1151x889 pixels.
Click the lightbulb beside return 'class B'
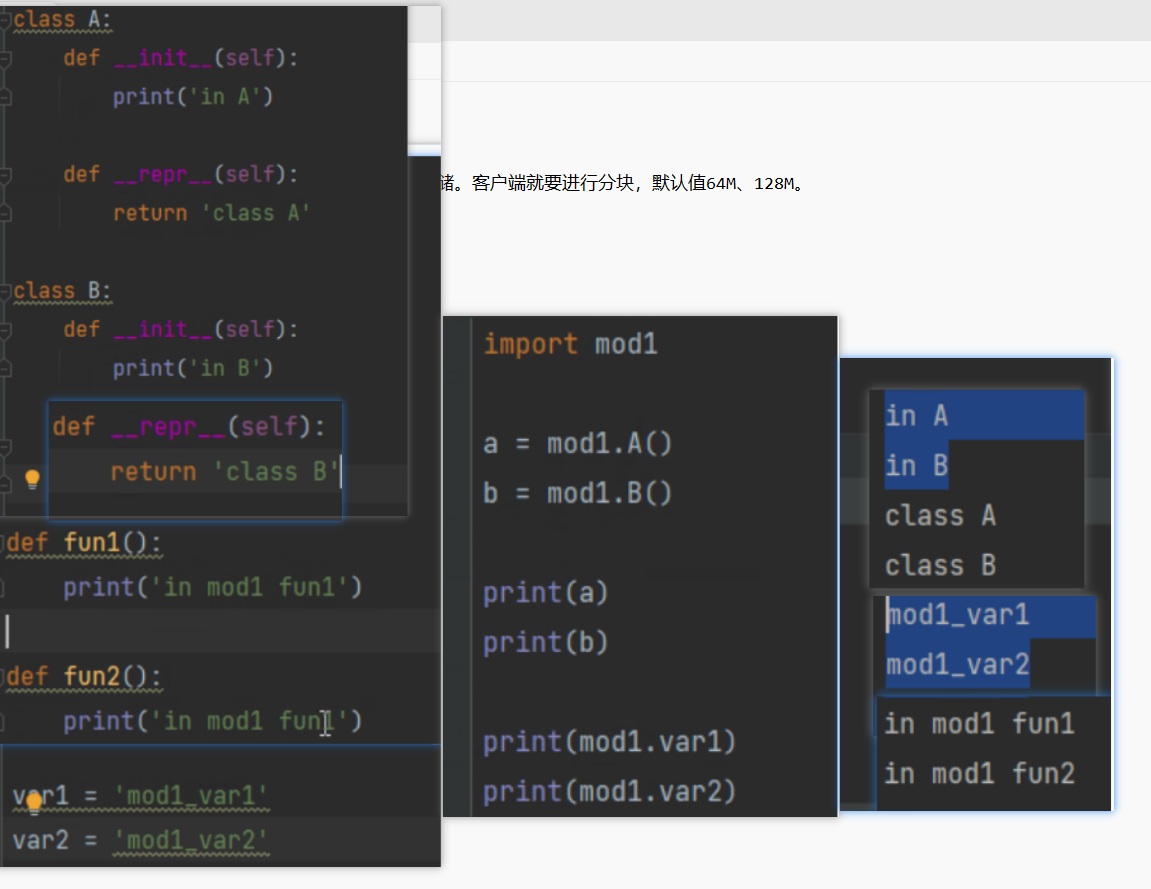(x=32, y=479)
